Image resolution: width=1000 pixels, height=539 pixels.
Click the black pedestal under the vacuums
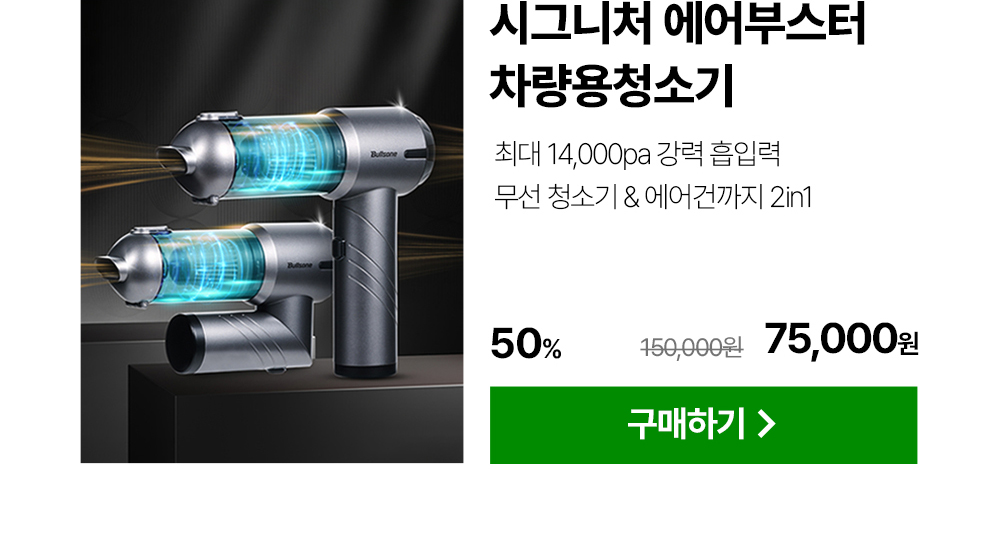pyautogui.click(x=295, y=417)
